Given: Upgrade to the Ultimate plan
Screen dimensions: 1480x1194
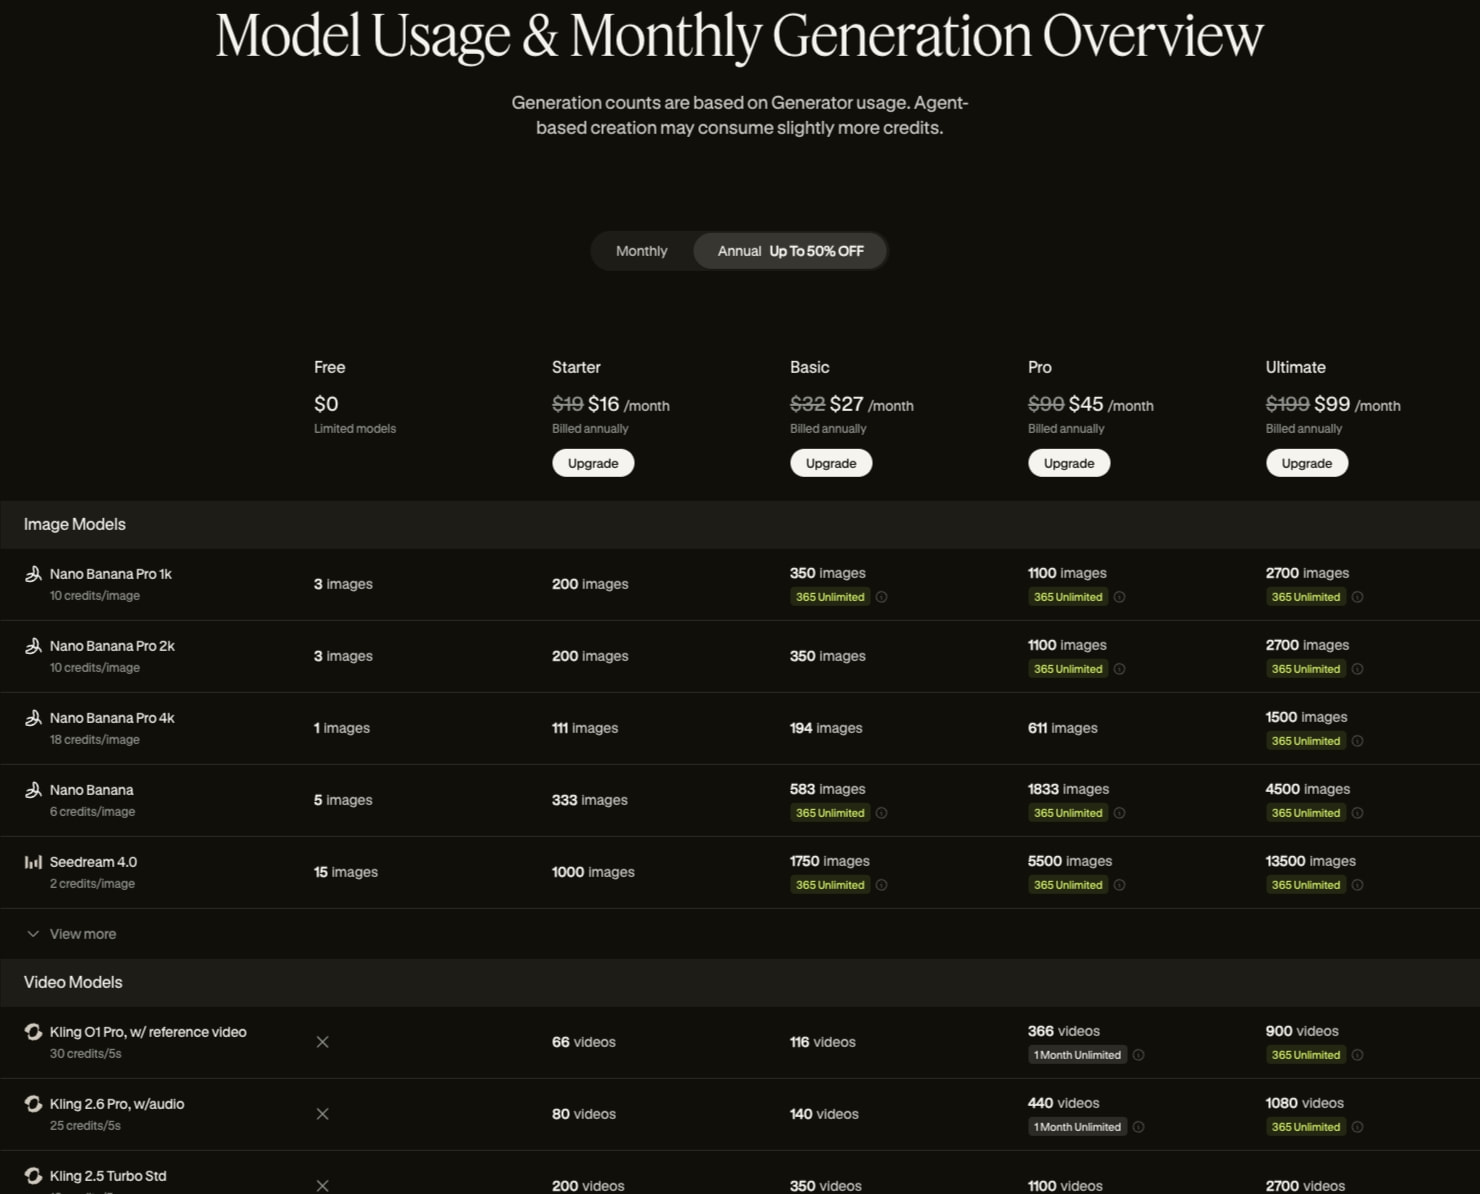Looking at the screenshot, I should tap(1307, 463).
